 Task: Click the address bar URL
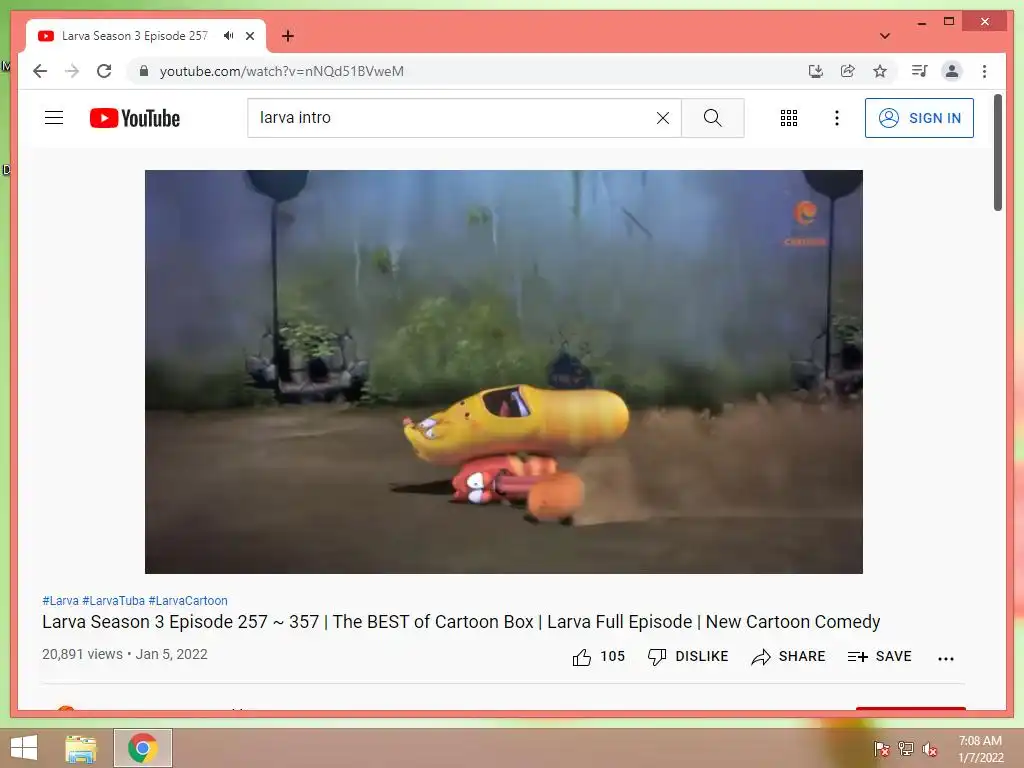coord(281,71)
